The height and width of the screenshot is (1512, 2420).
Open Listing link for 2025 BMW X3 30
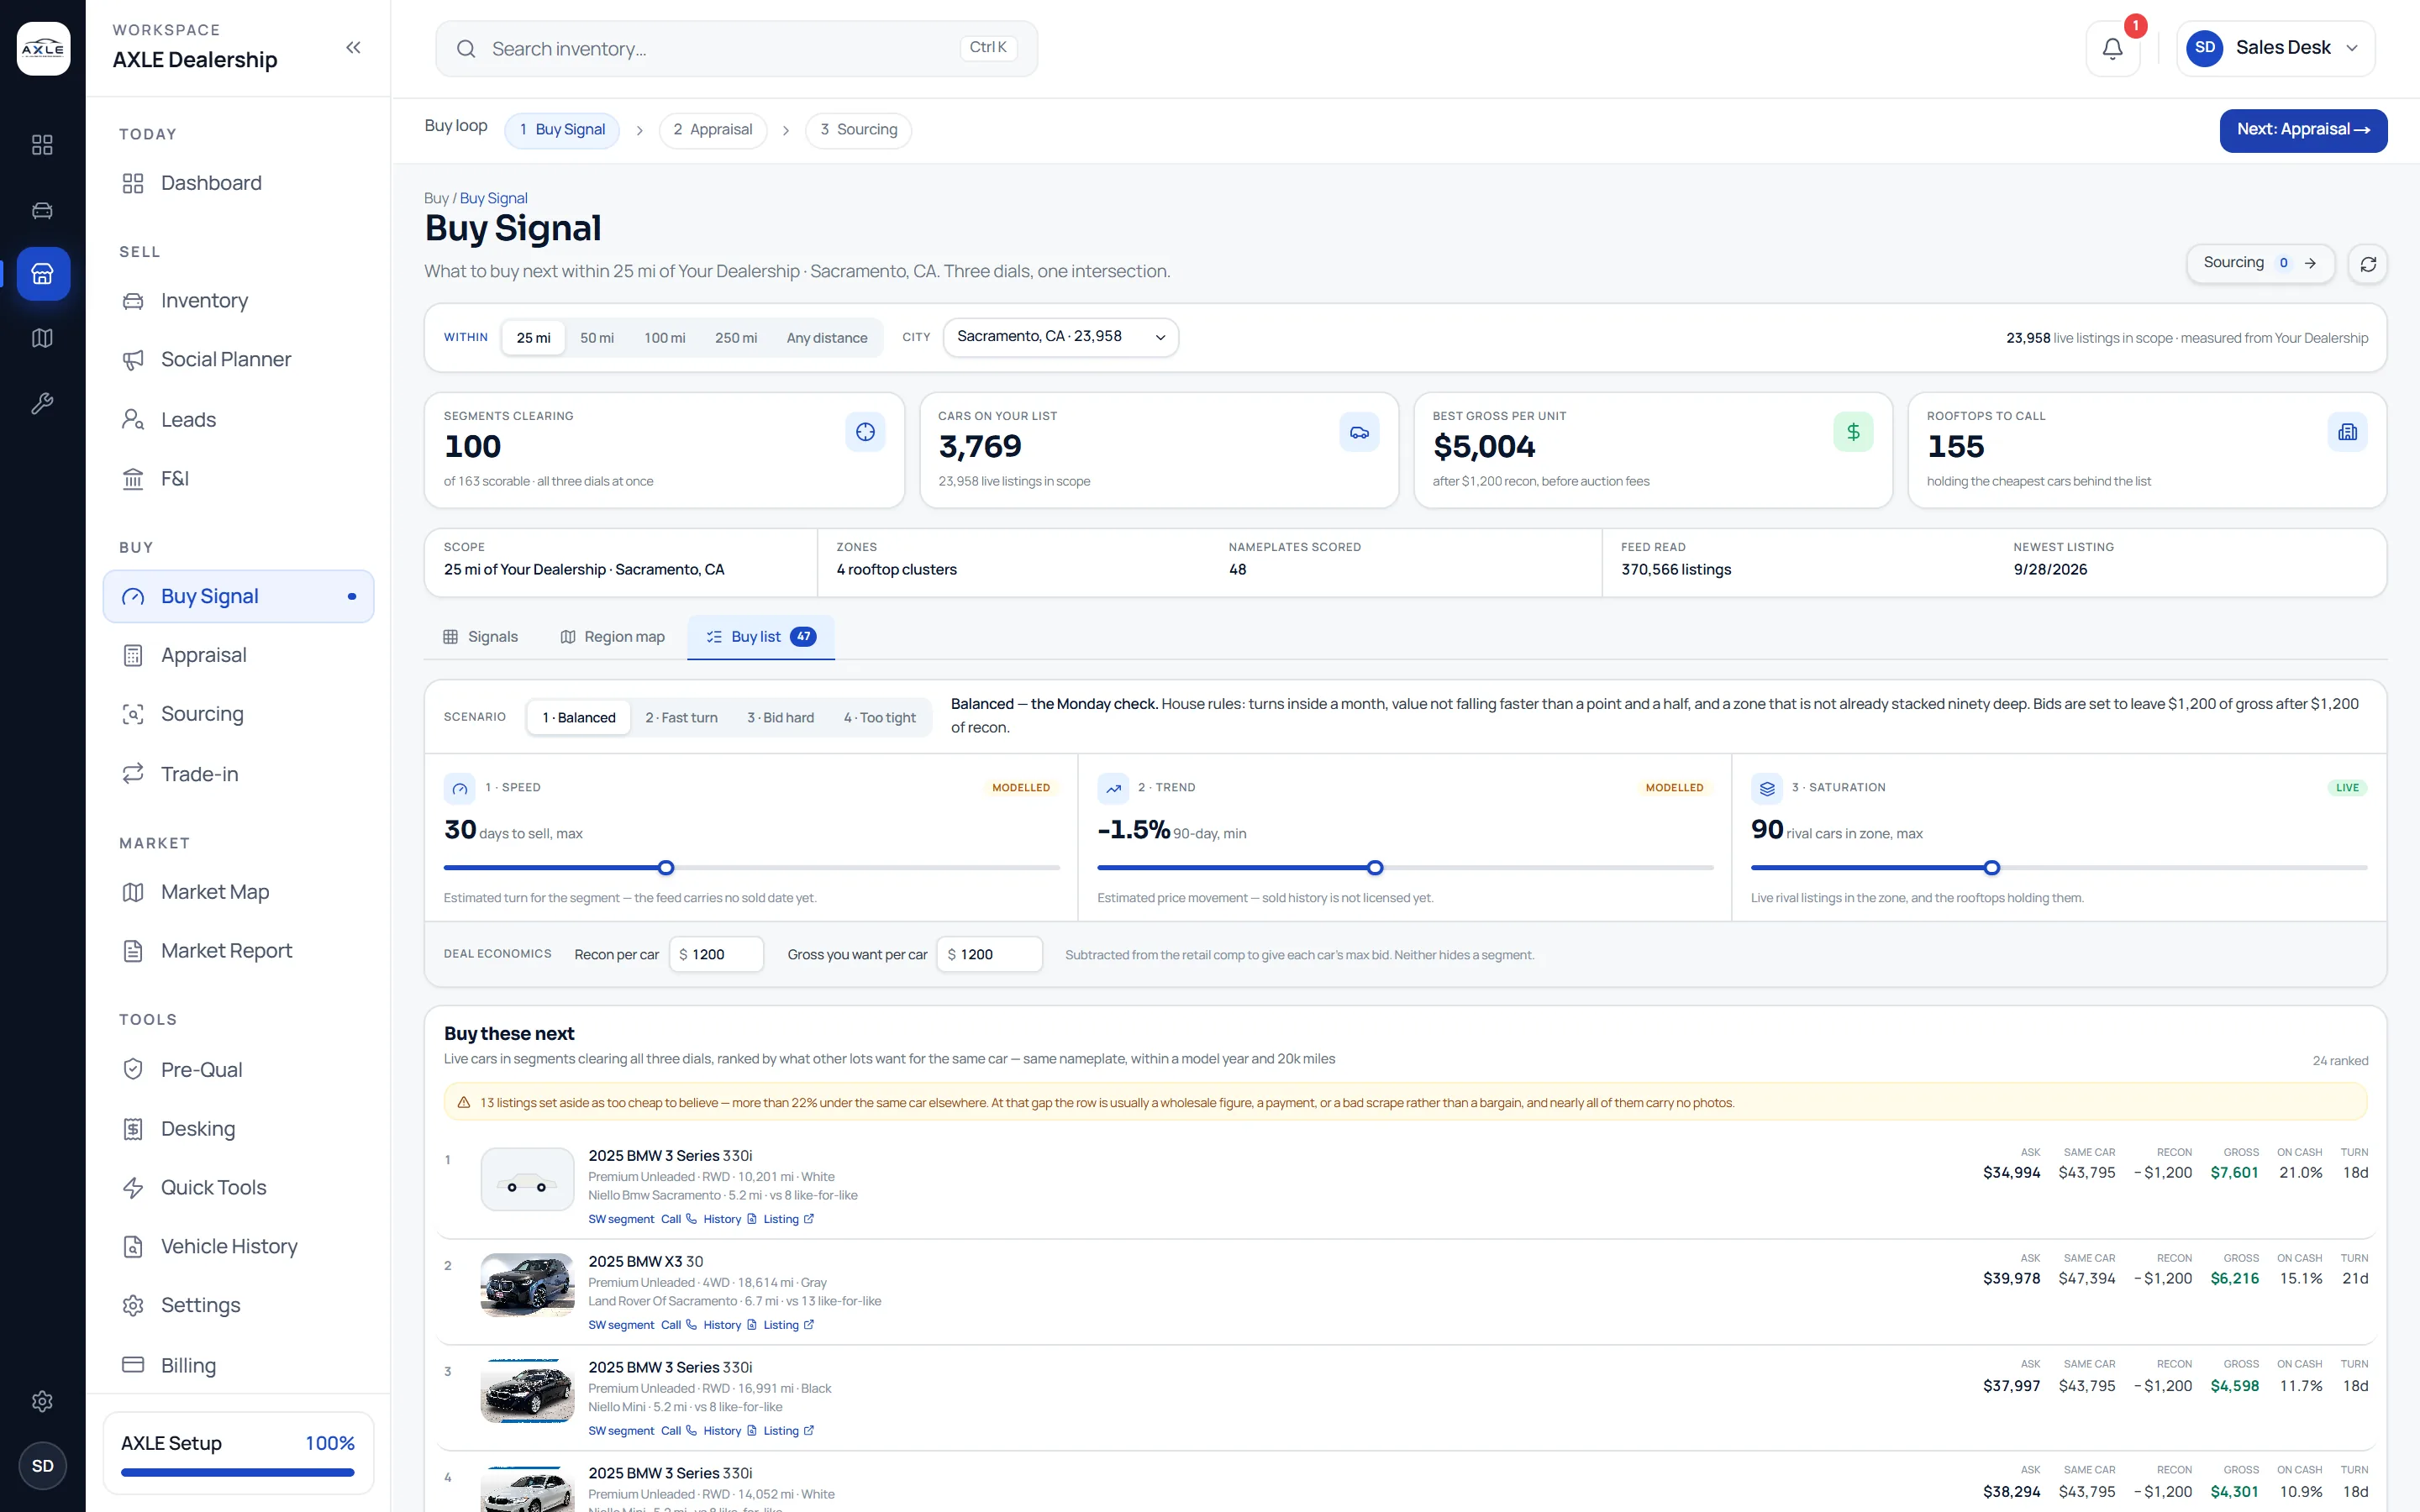pos(788,1325)
